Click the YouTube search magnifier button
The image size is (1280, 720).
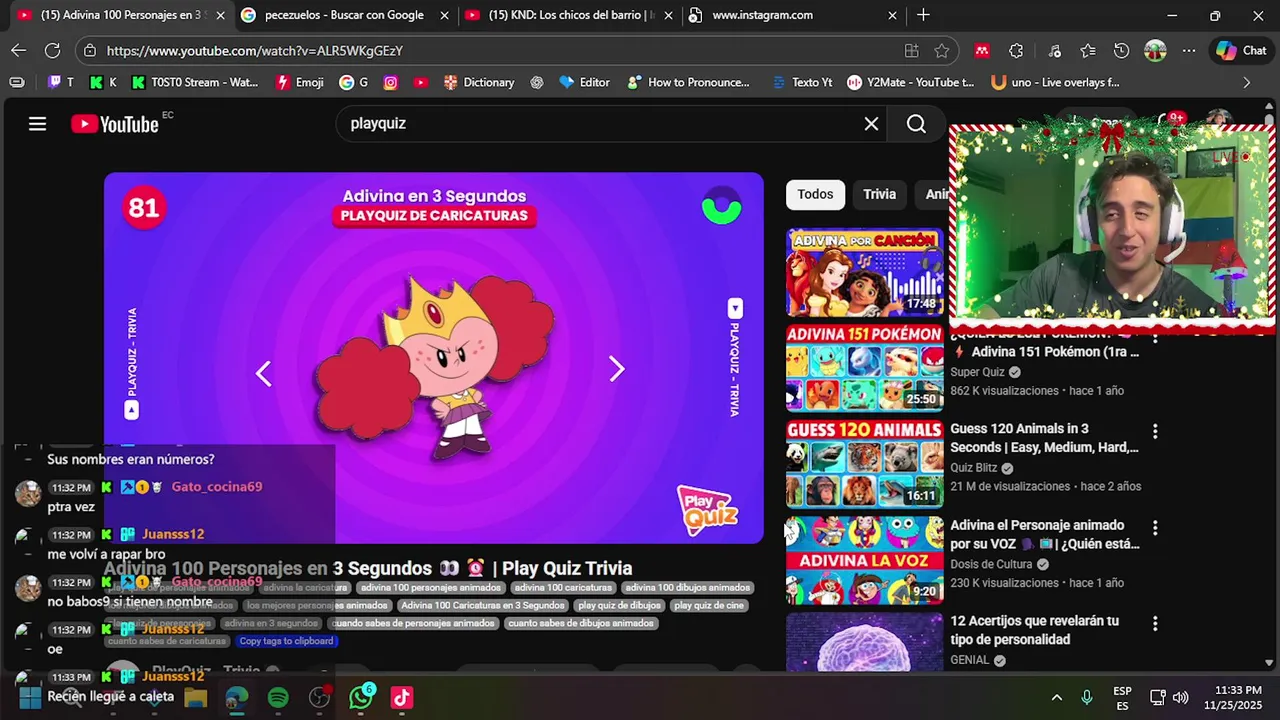[916, 124]
